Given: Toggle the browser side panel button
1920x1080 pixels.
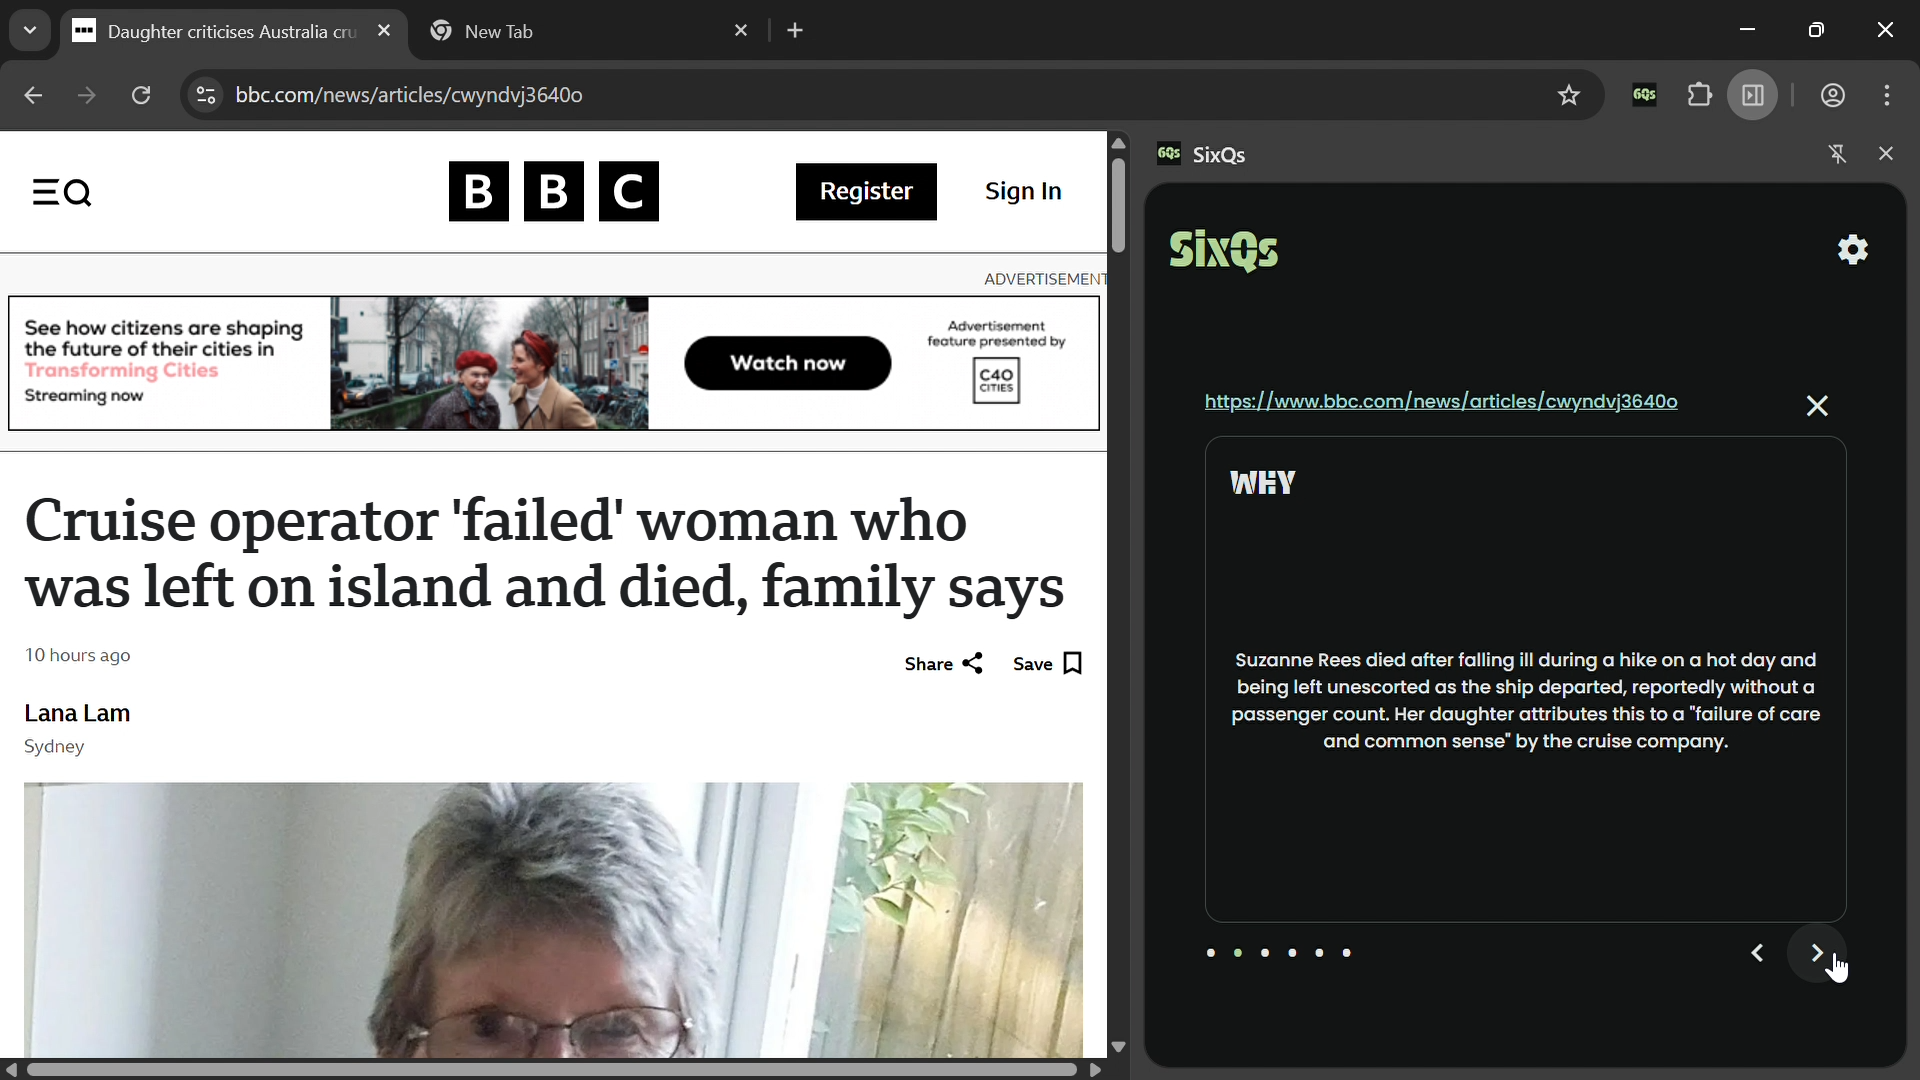Looking at the screenshot, I should (1753, 96).
